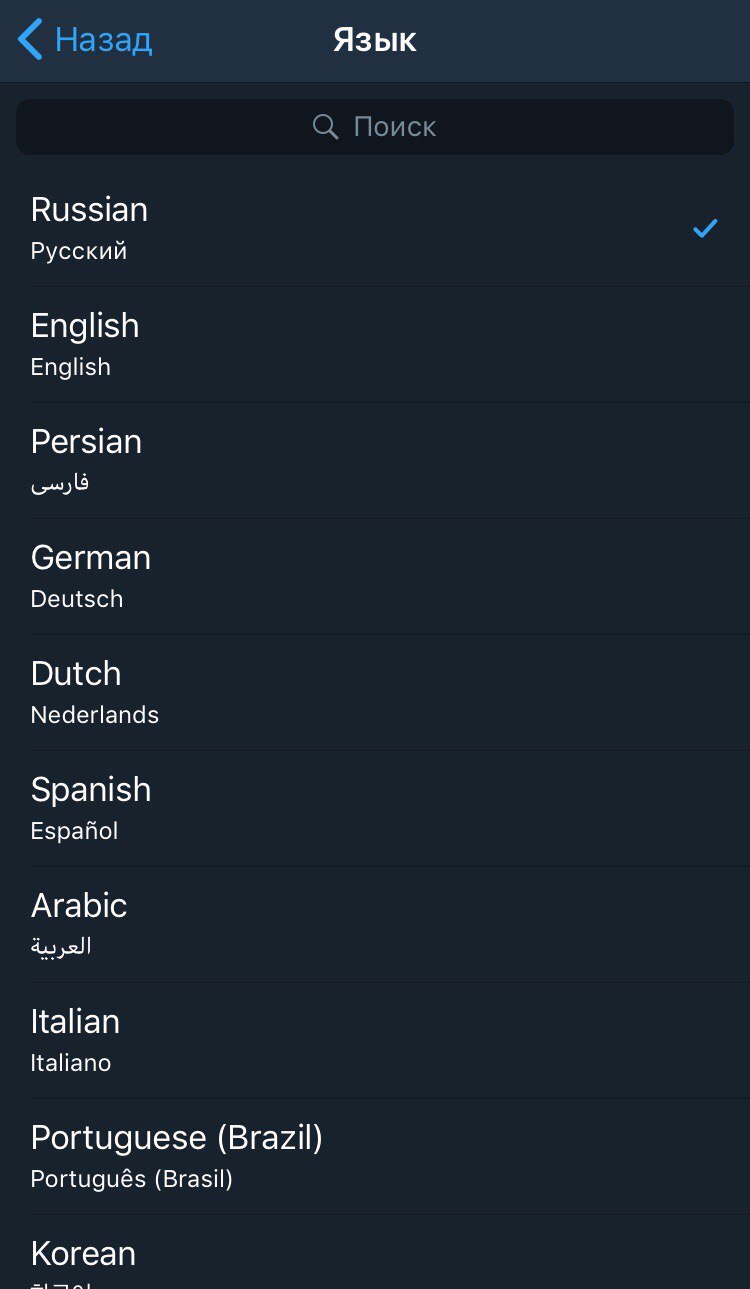Viewport: 750px width, 1289px height.
Task: Tap the magnifying glass search icon
Action: coord(325,127)
